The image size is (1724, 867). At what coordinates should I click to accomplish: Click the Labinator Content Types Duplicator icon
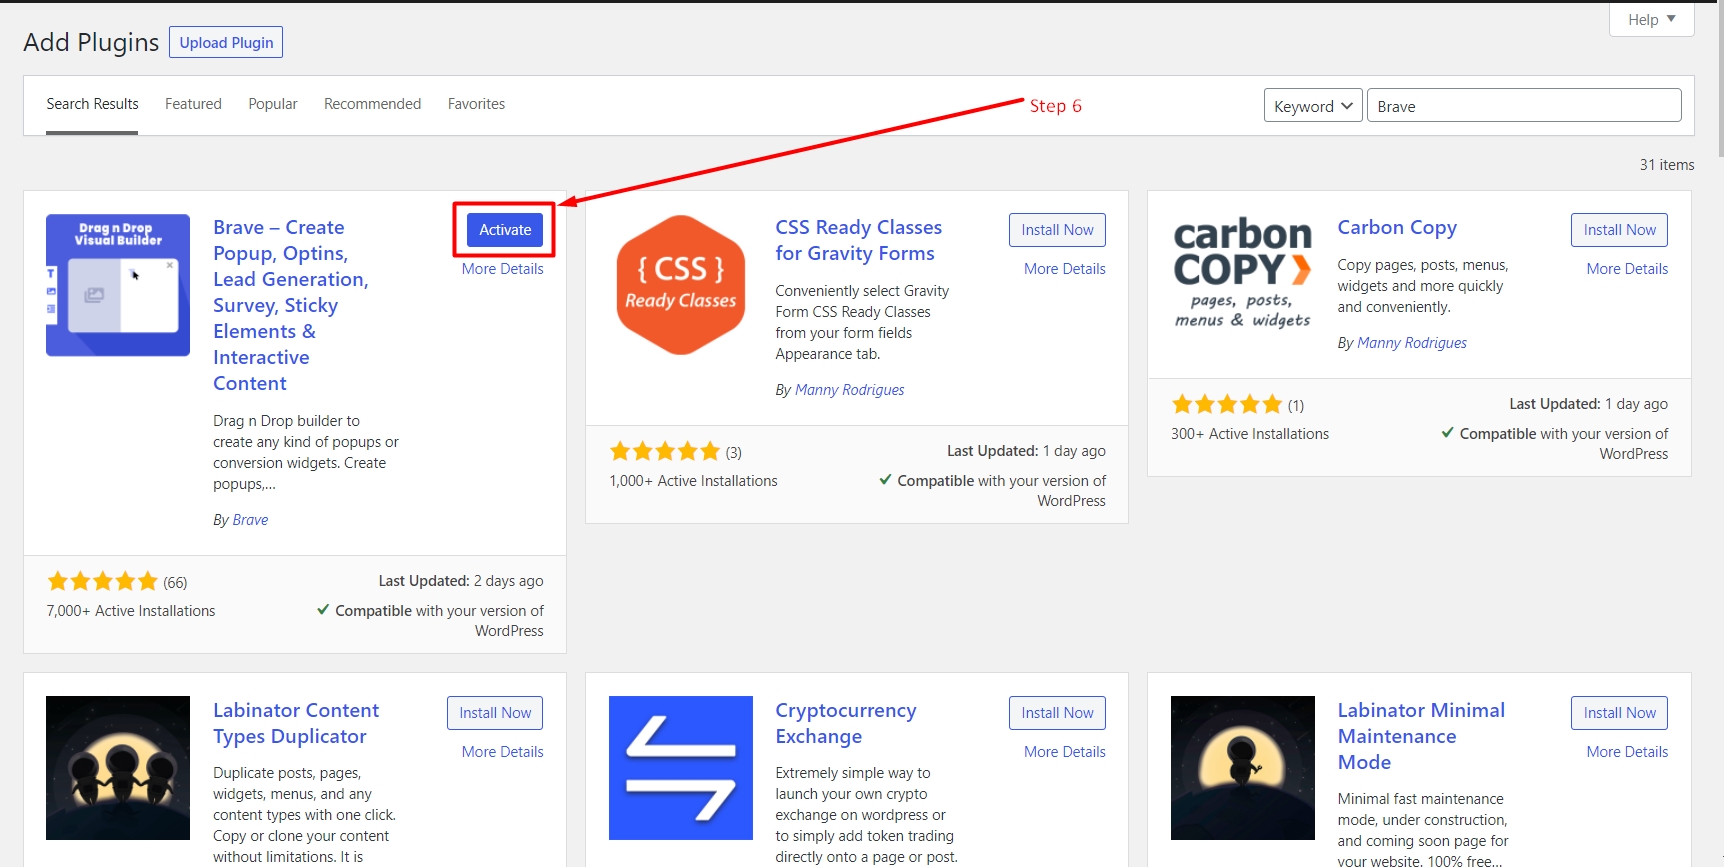118,768
